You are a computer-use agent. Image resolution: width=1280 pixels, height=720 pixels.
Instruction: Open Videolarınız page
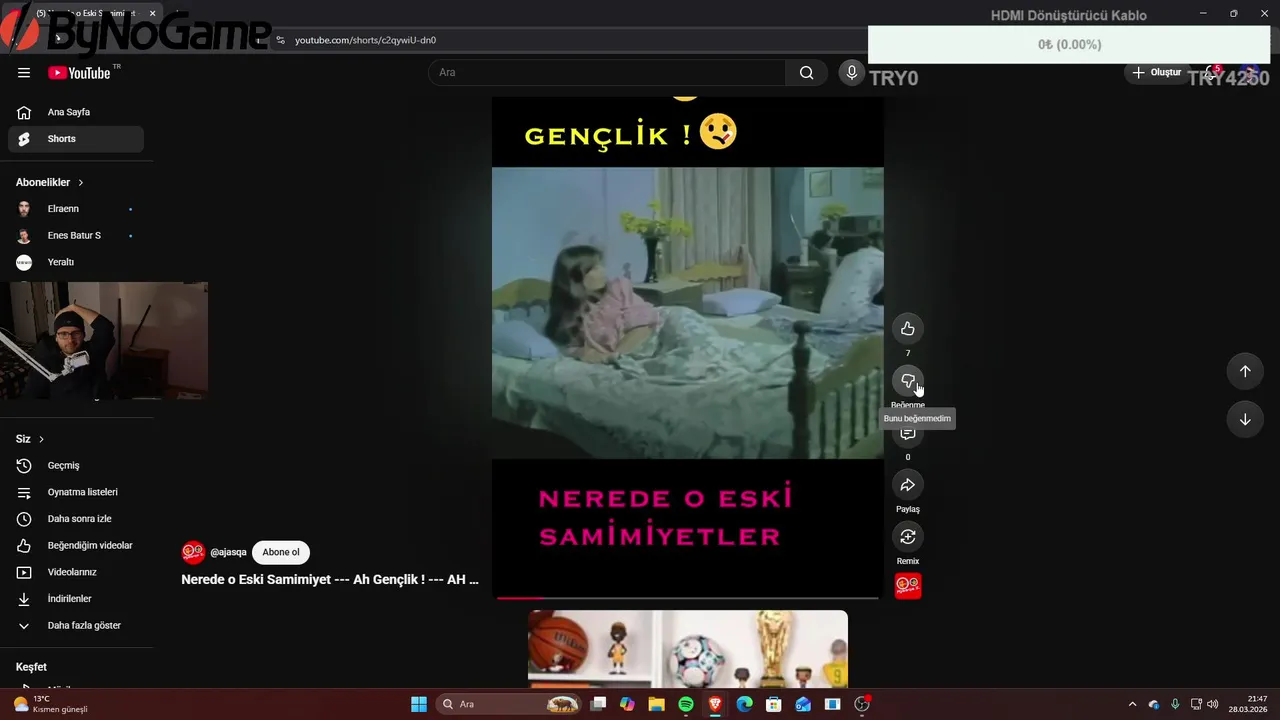click(x=76, y=572)
